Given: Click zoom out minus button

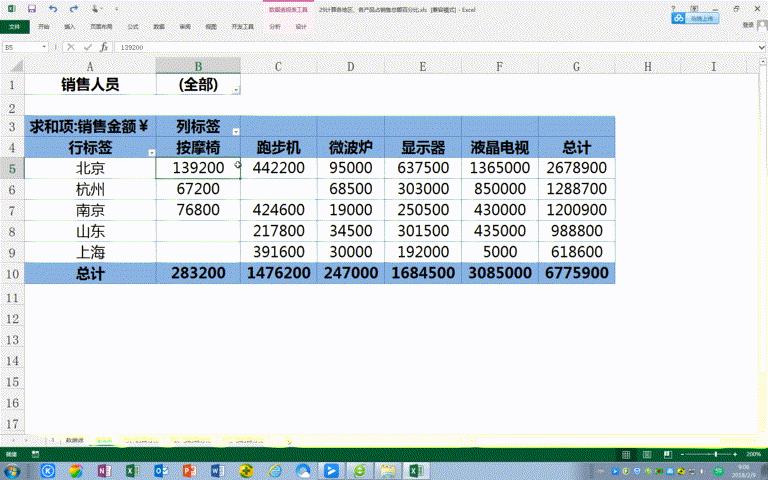Looking at the screenshot, I should tap(682, 455).
